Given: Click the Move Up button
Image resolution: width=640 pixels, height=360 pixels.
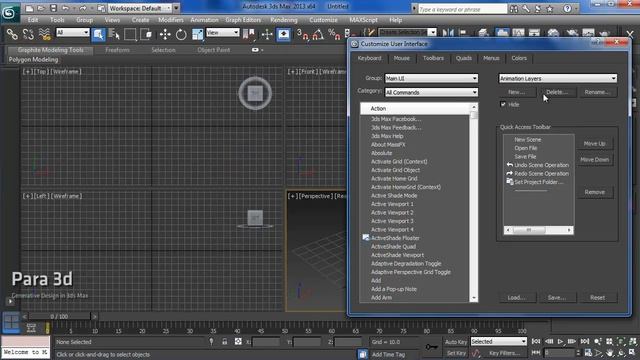Looking at the screenshot, I should pos(595,143).
